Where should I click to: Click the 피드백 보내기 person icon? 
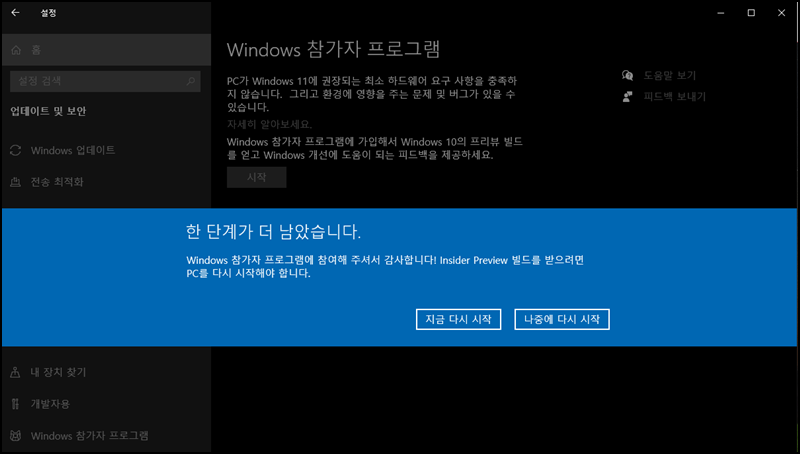pyautogui.click(x=628, y=96)
